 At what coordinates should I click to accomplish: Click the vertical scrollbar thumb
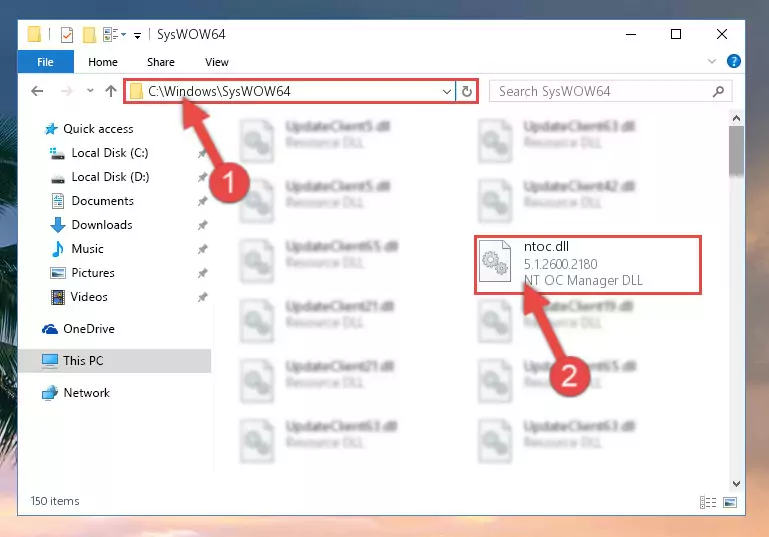click(x=736, y=151)
